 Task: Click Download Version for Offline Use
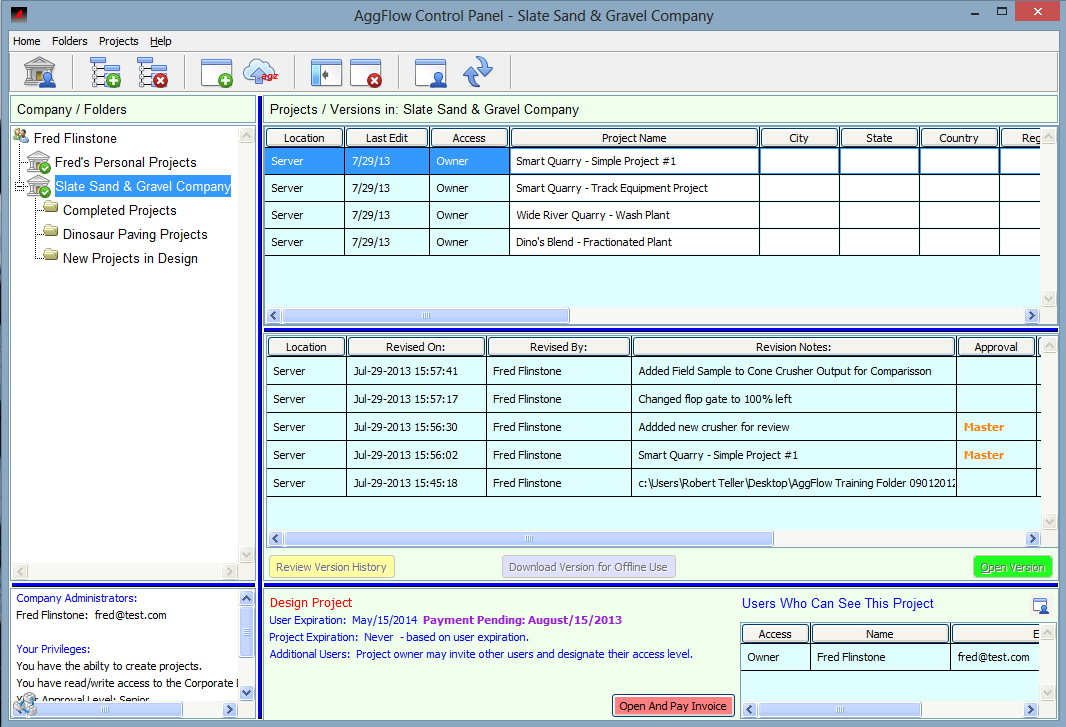(588, 567)
